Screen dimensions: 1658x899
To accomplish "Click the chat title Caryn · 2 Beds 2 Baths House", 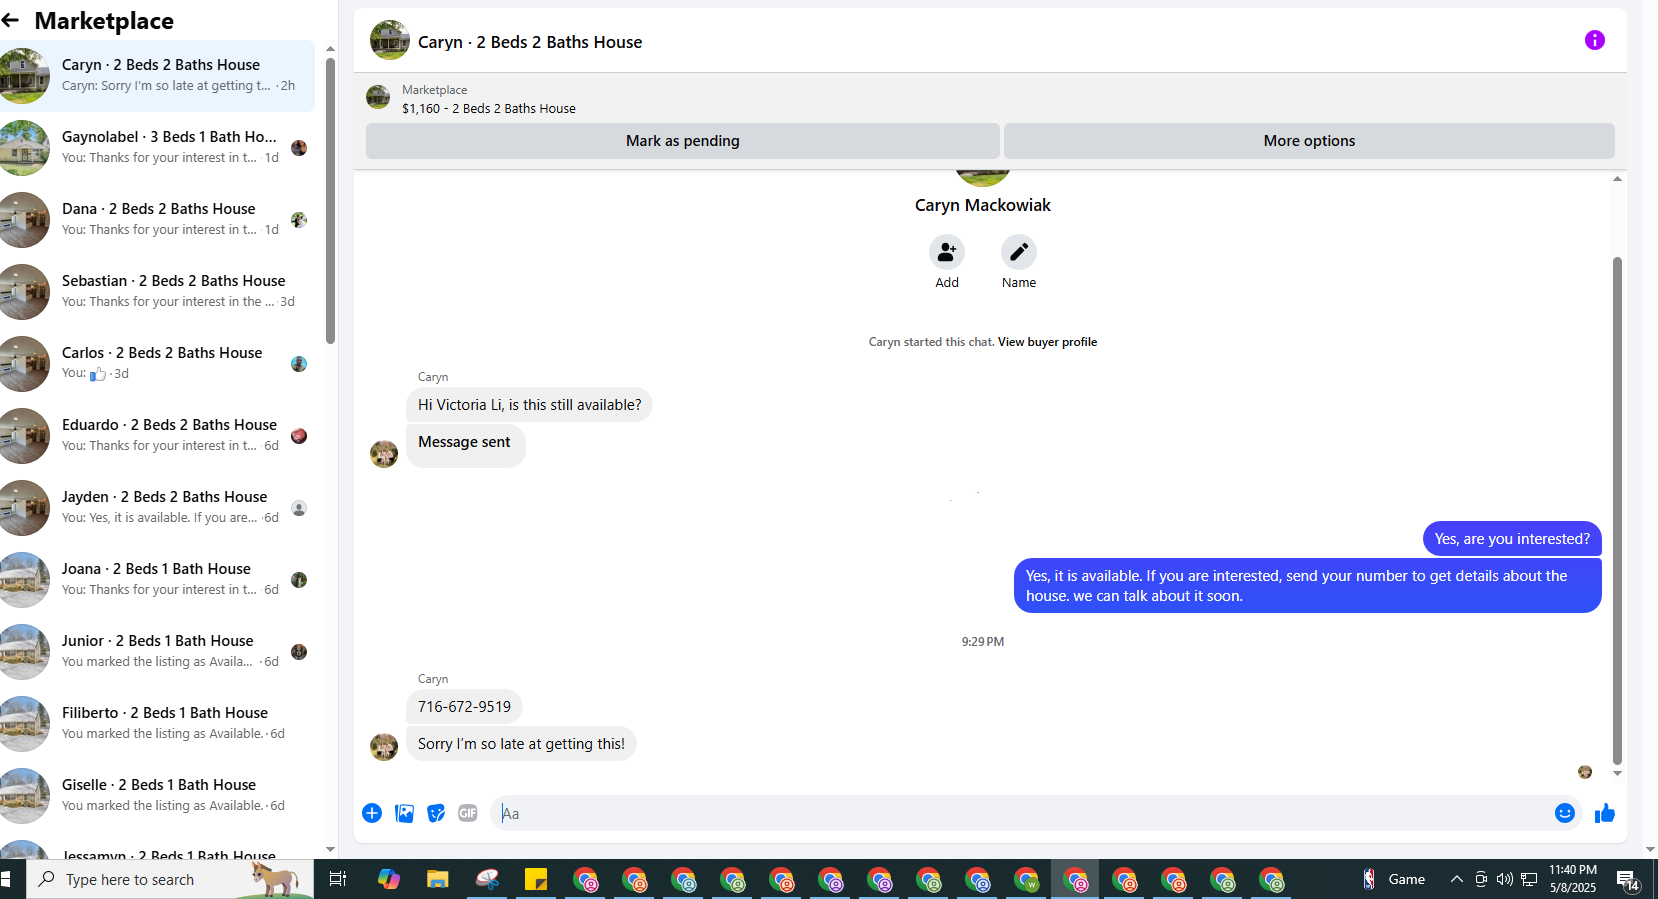I will (x=530, y=42).
